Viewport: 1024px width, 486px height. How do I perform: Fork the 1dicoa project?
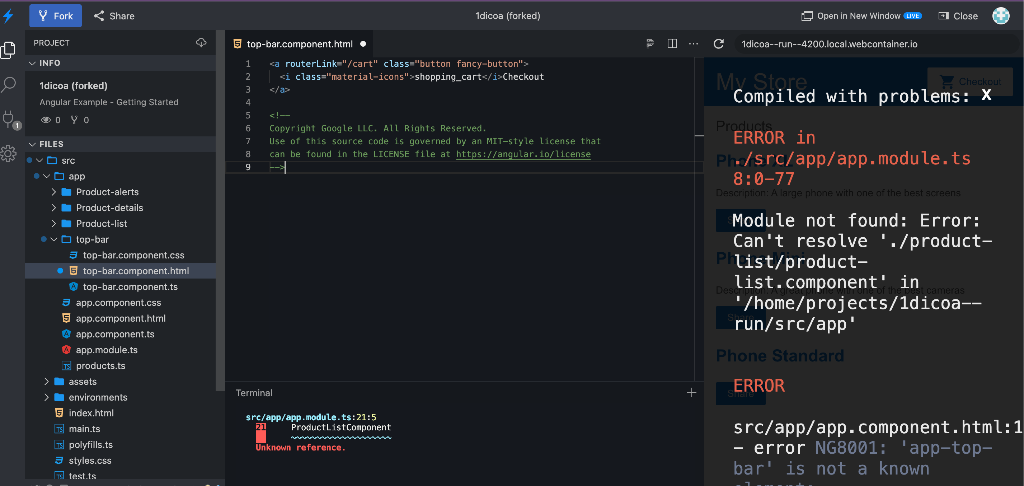[56, 16]
